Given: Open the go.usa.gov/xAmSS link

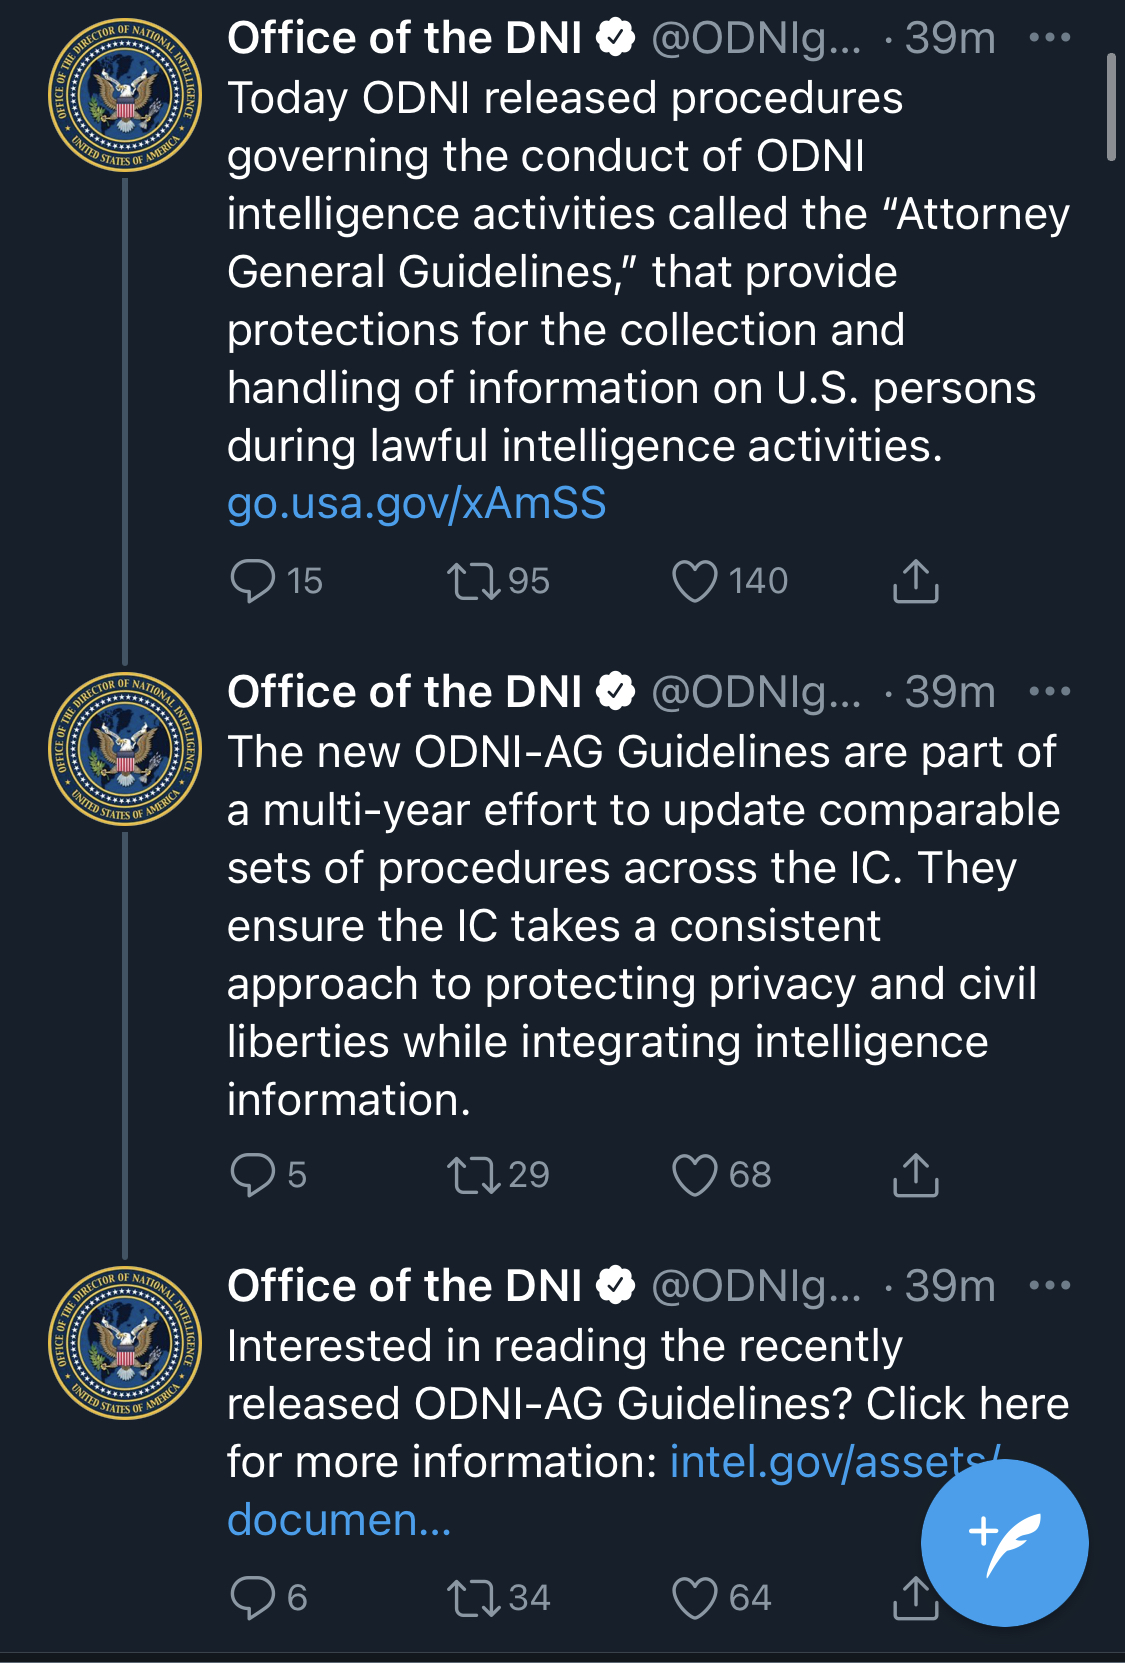Looking at the screenshot, I should (x=416, y=503).
